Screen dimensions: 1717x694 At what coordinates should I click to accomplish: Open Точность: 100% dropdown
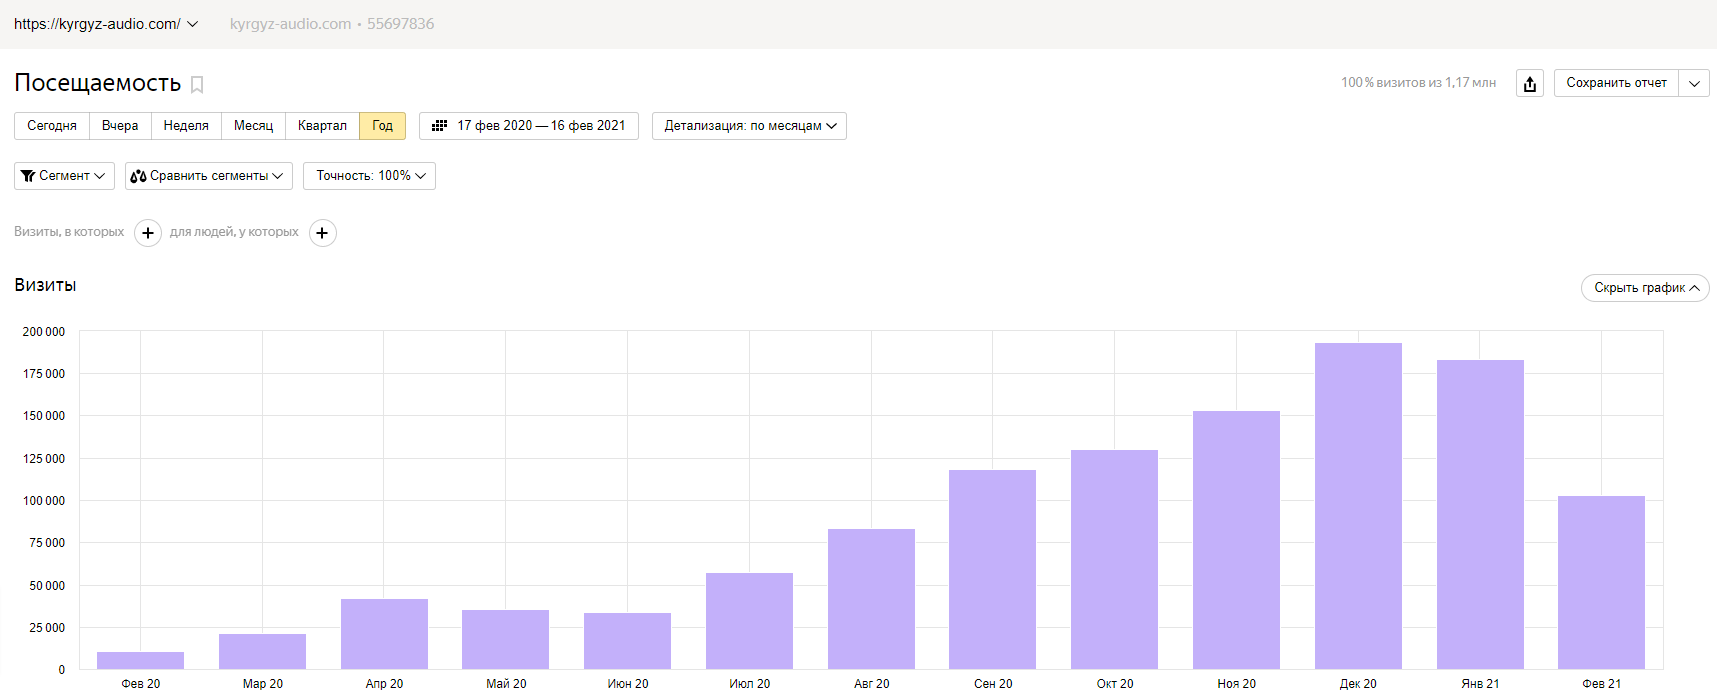pyautogui.click(x=369, y=176)
